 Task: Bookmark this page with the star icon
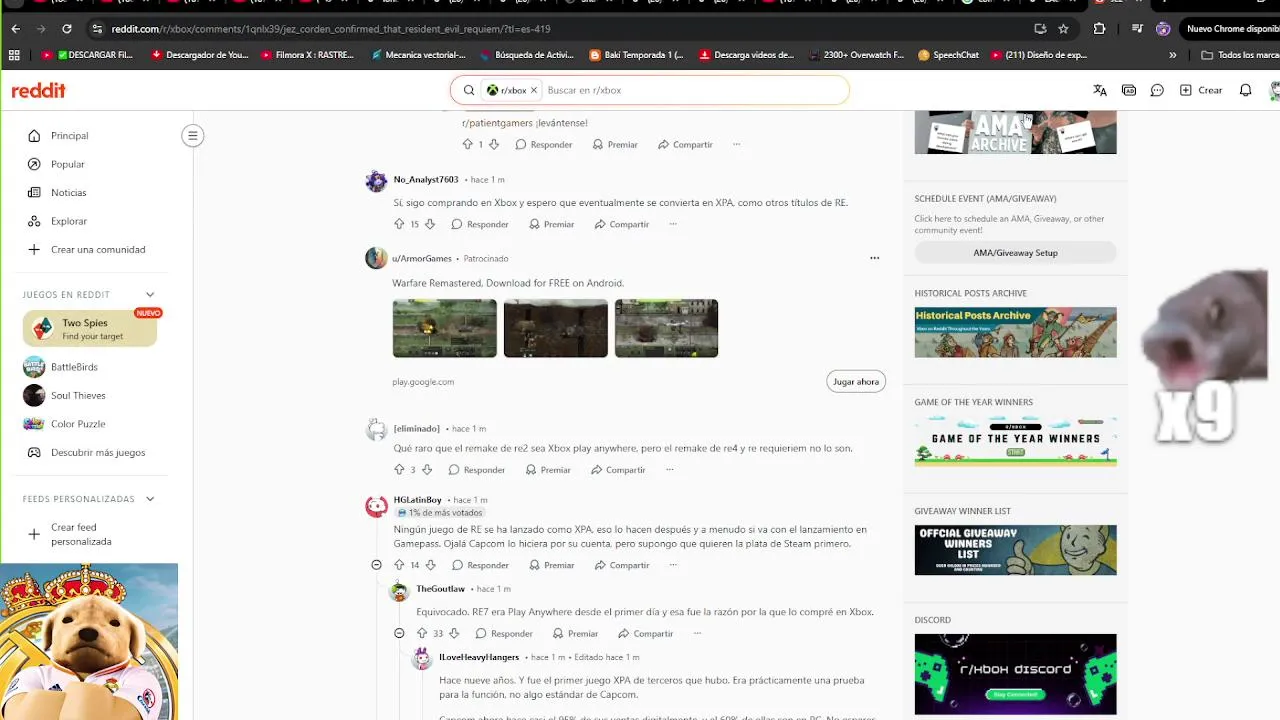(1063, 29)
